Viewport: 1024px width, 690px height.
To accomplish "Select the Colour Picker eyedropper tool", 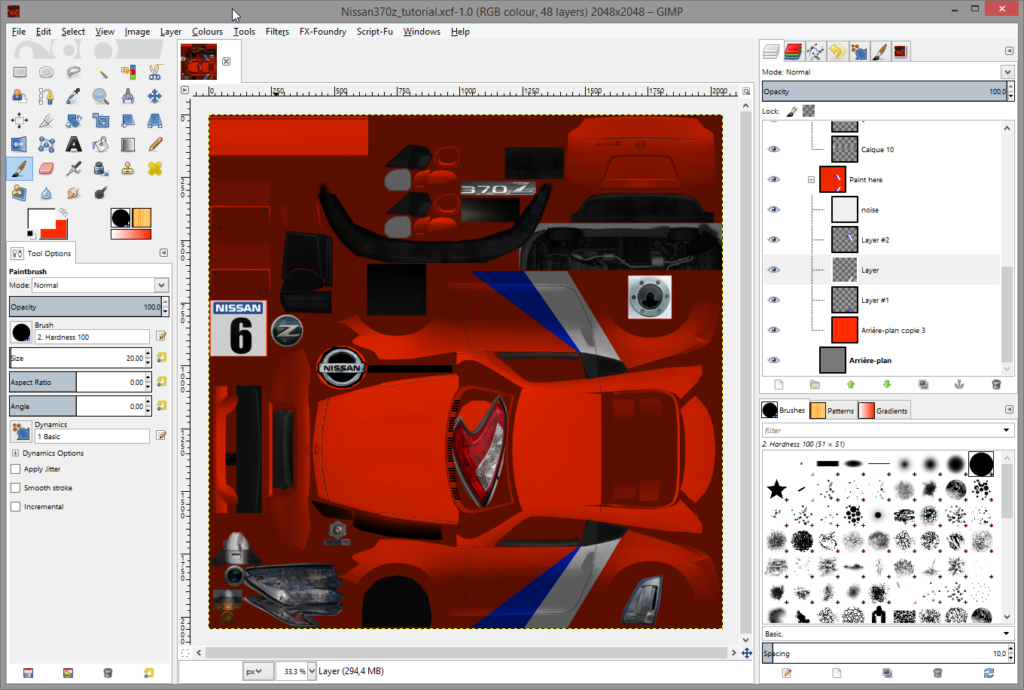I will click(73, 97).
